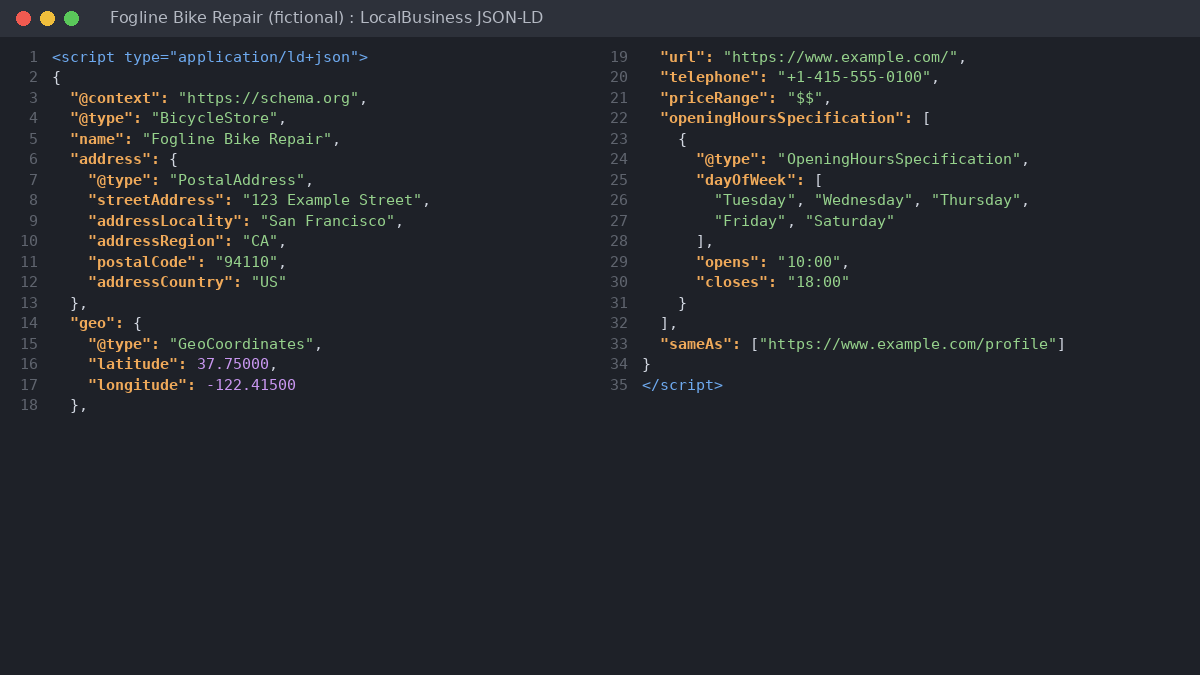Click the yellow minimize window button
The image size is (1200, 675).
coord(47,18)
